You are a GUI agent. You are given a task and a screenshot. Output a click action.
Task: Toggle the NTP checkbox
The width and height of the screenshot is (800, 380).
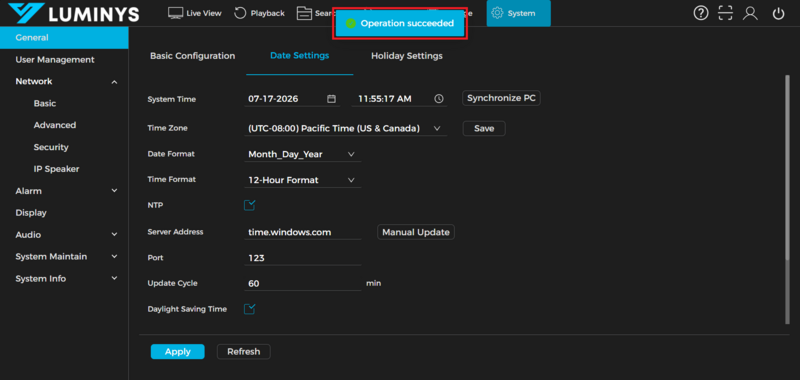[249, 206]
